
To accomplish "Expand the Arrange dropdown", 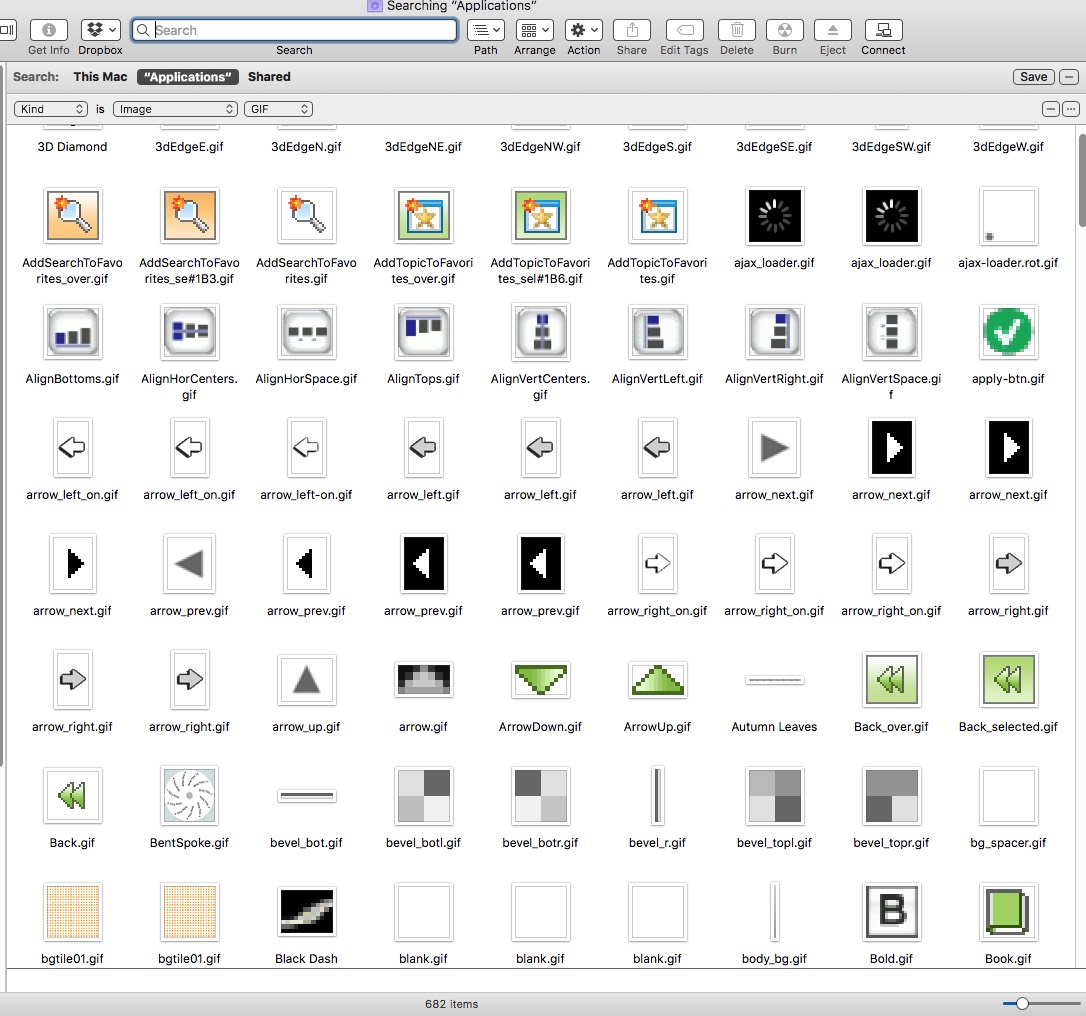I will 535,30.
